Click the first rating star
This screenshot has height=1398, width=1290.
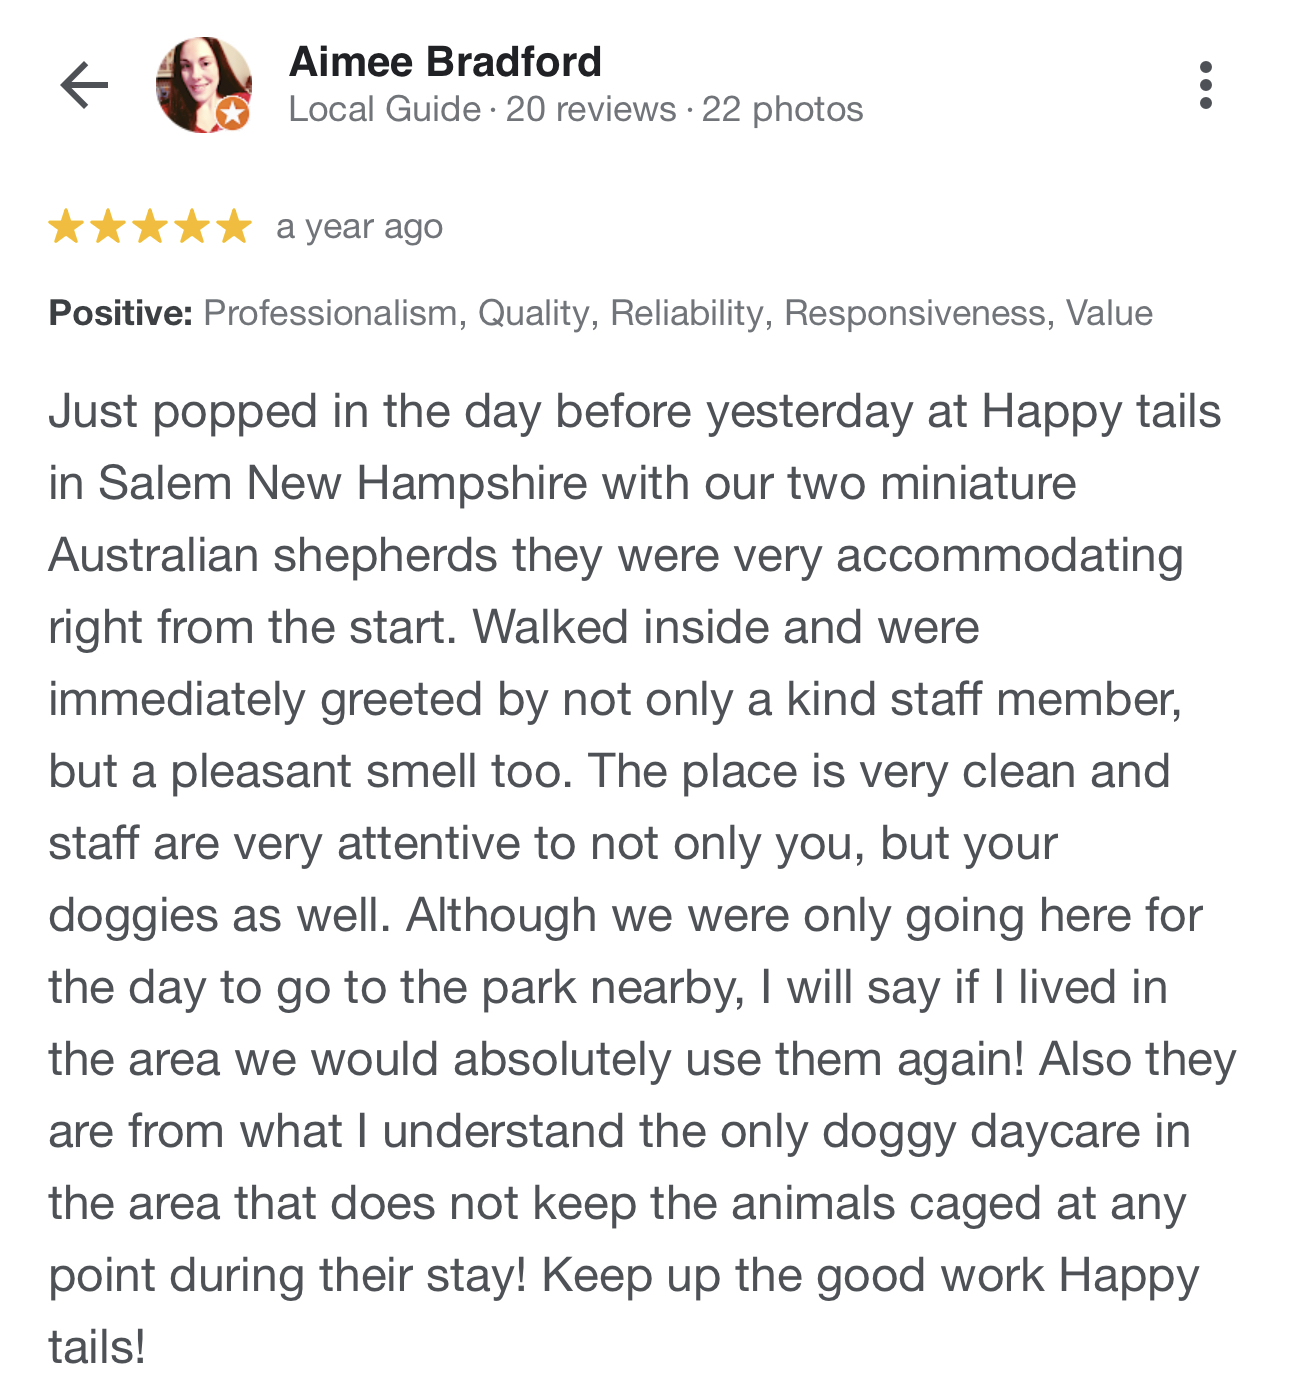click(x=66, y=227)
